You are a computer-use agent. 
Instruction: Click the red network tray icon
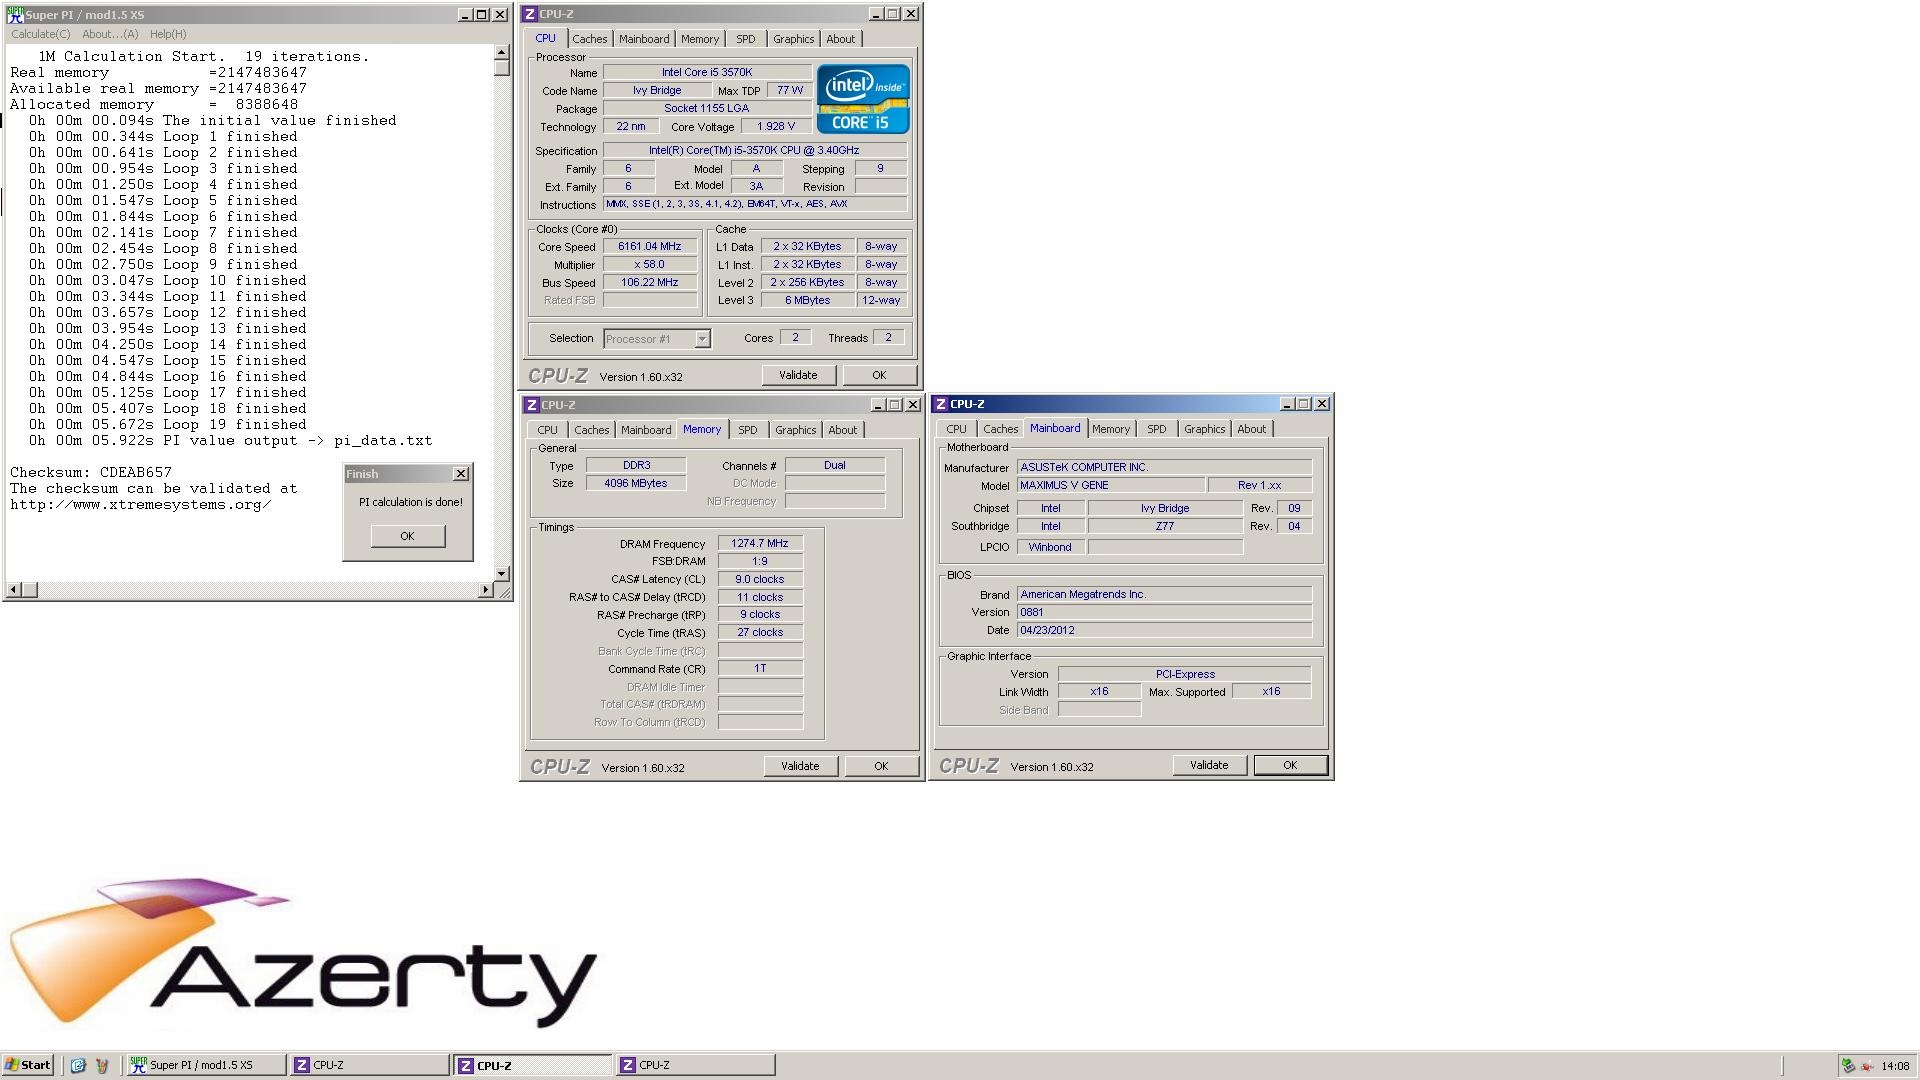coord(1866,1065)
